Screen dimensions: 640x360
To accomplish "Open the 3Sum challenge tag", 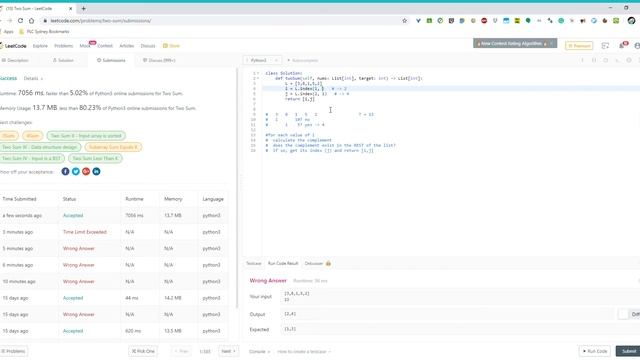I will (x=9, y=136).
